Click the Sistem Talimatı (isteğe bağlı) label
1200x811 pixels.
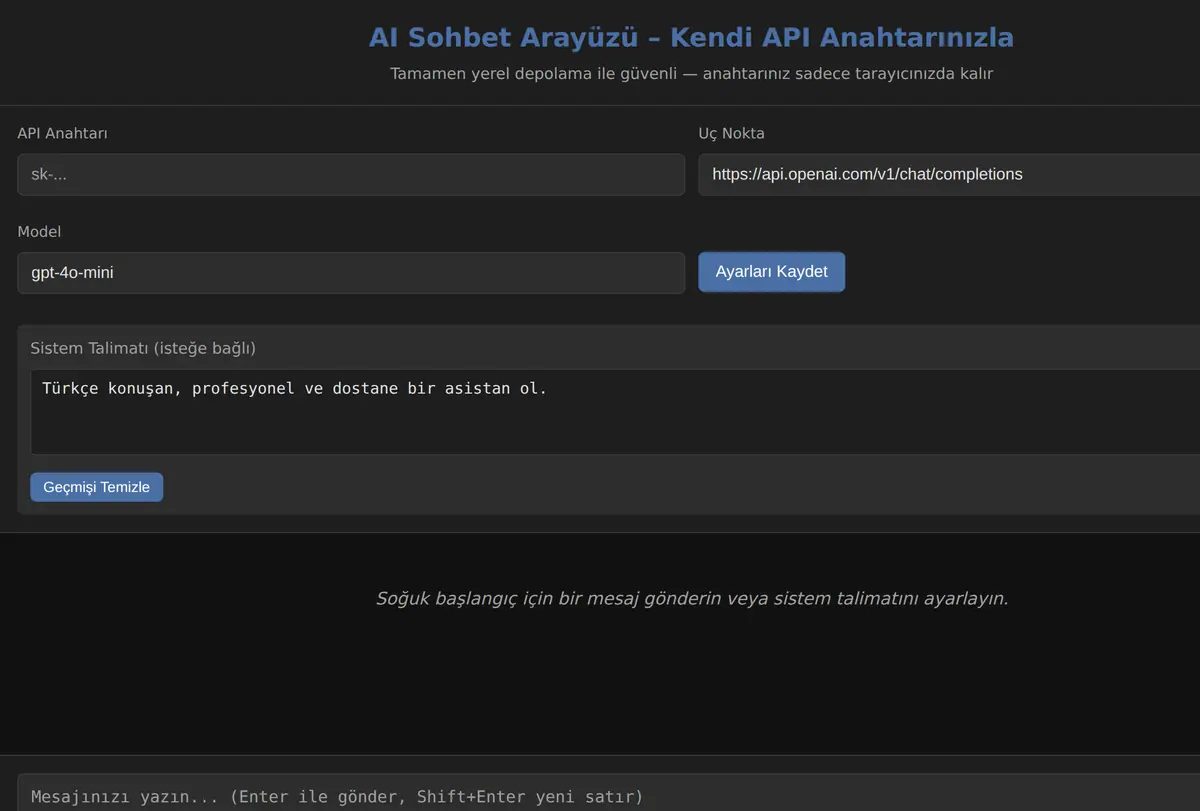143,348
